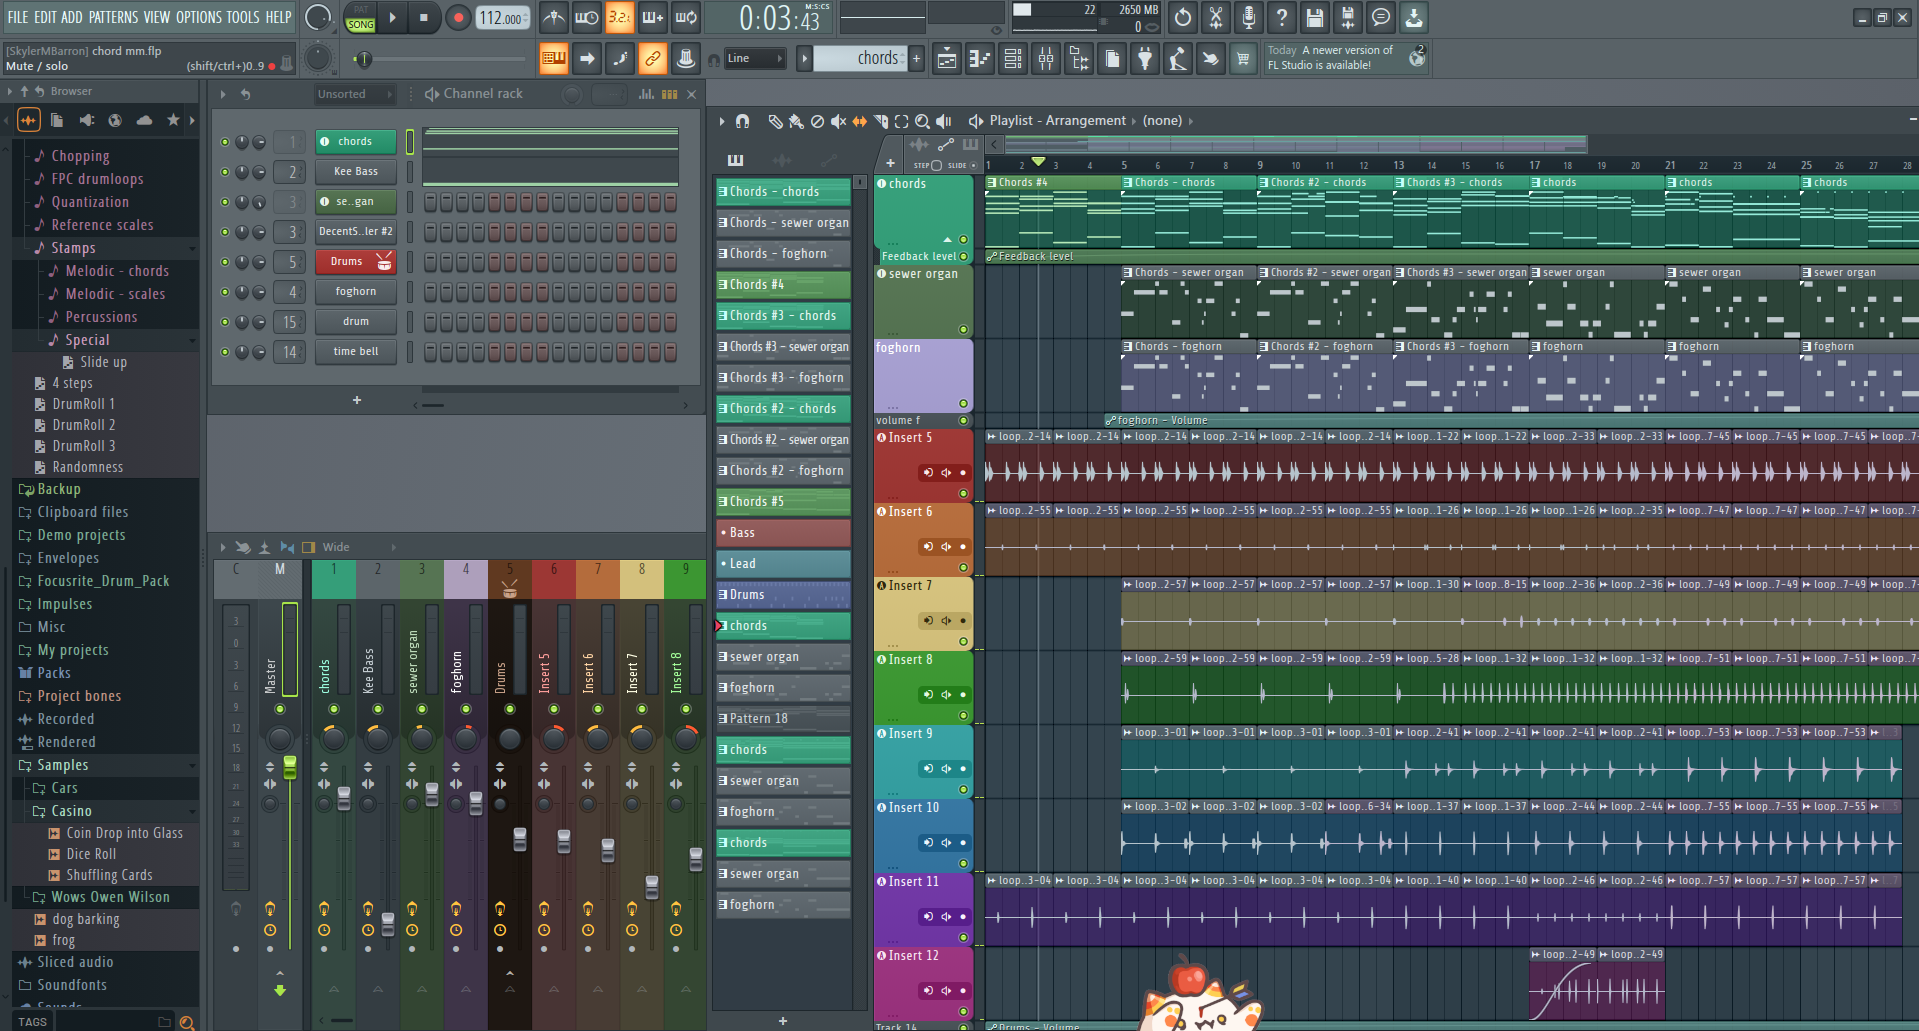The width and height of the screenshot is (1919, 1031).
Task: Open the mixer view icon
Action: click(x=1045, y=59)
